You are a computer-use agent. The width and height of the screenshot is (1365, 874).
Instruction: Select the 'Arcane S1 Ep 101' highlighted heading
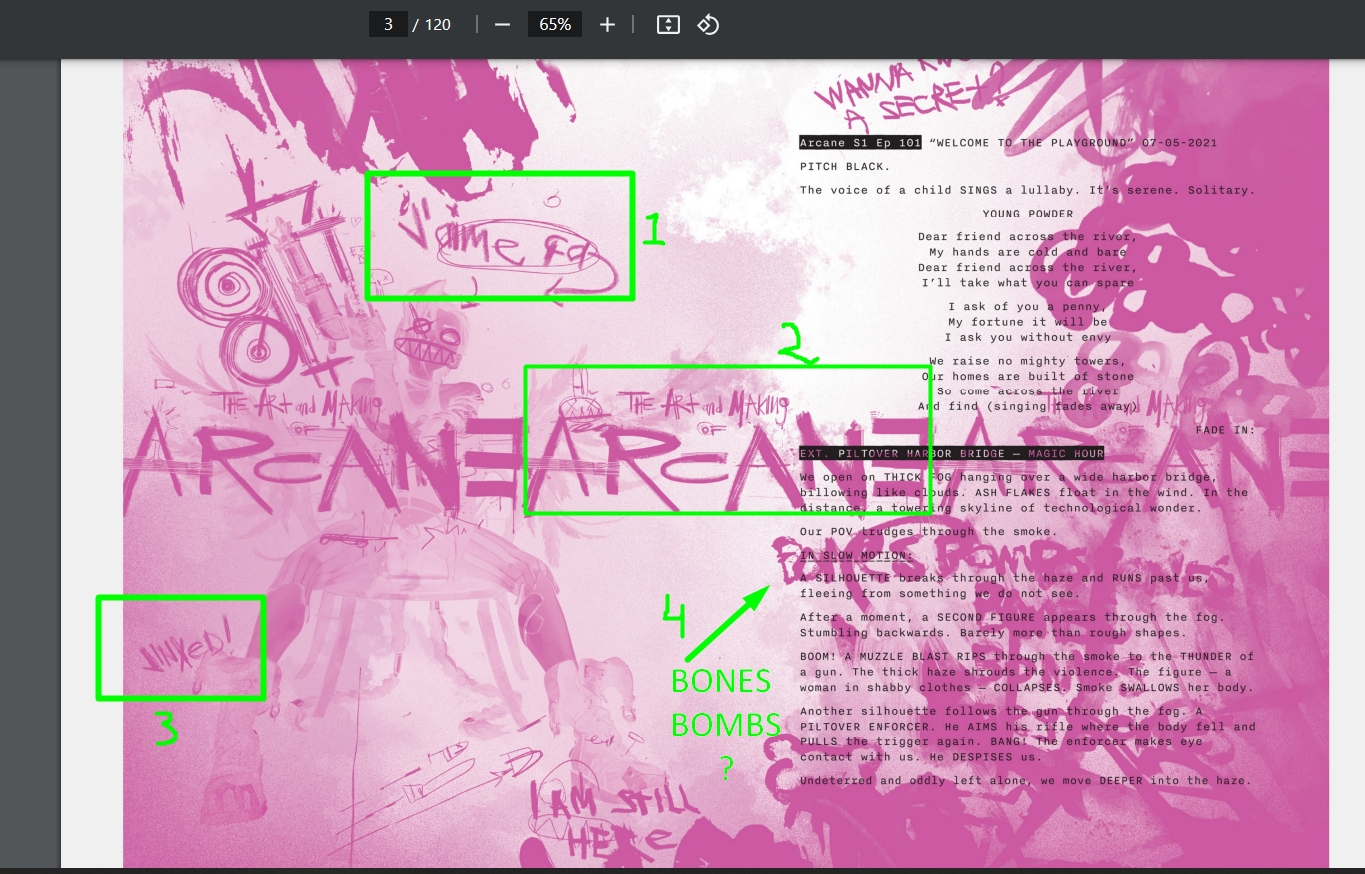pyautogui.click(x=860, y=143)
